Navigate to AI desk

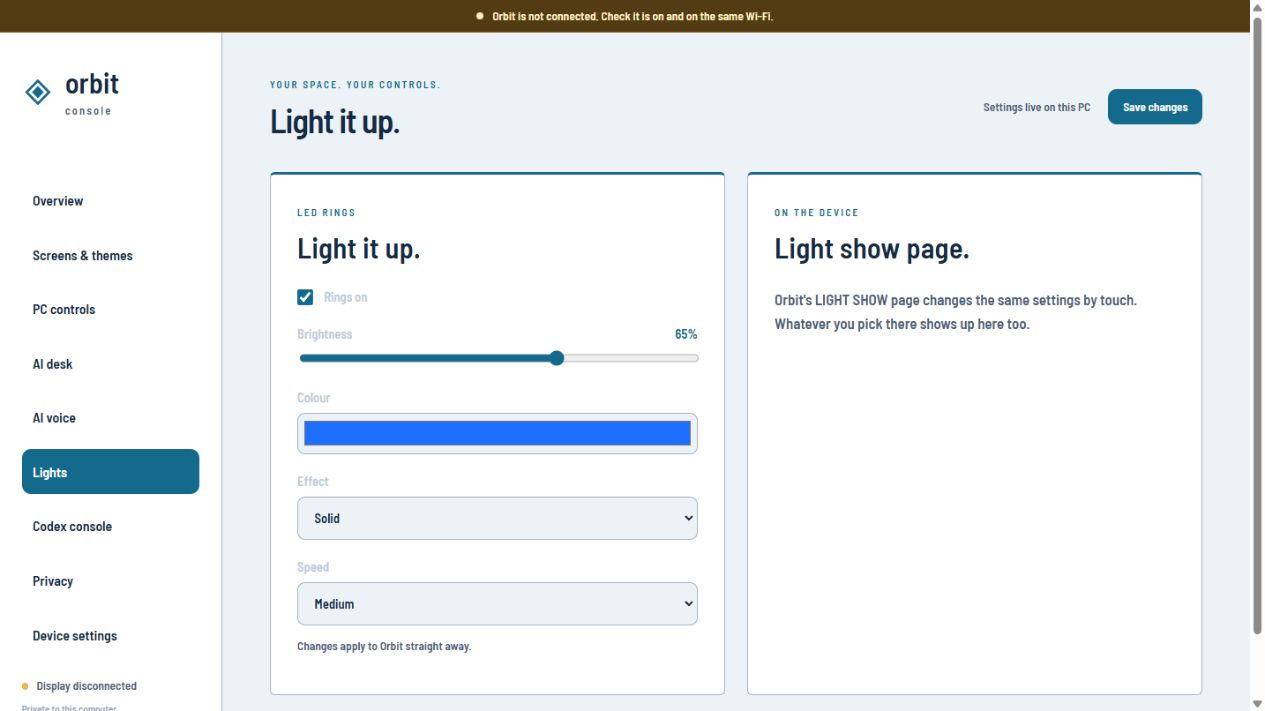[110, 364]
